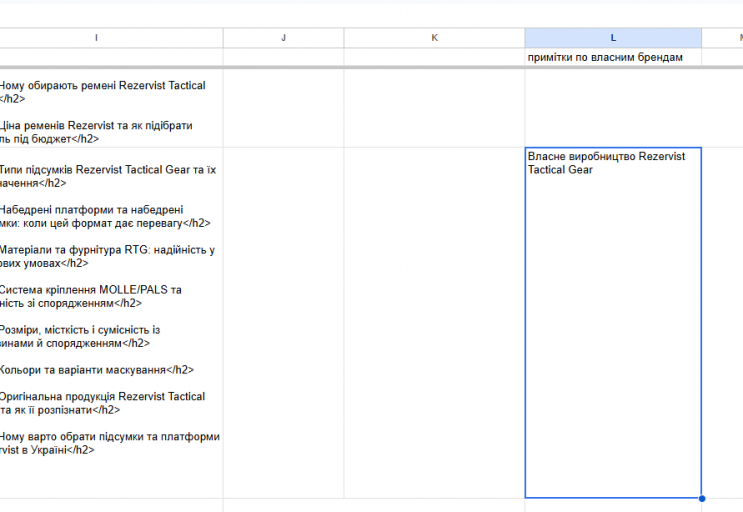743x512 pixels.
Task: Click text 'Ціна ременів Rezervist та як підібрати'
Action: click(96, 126)
